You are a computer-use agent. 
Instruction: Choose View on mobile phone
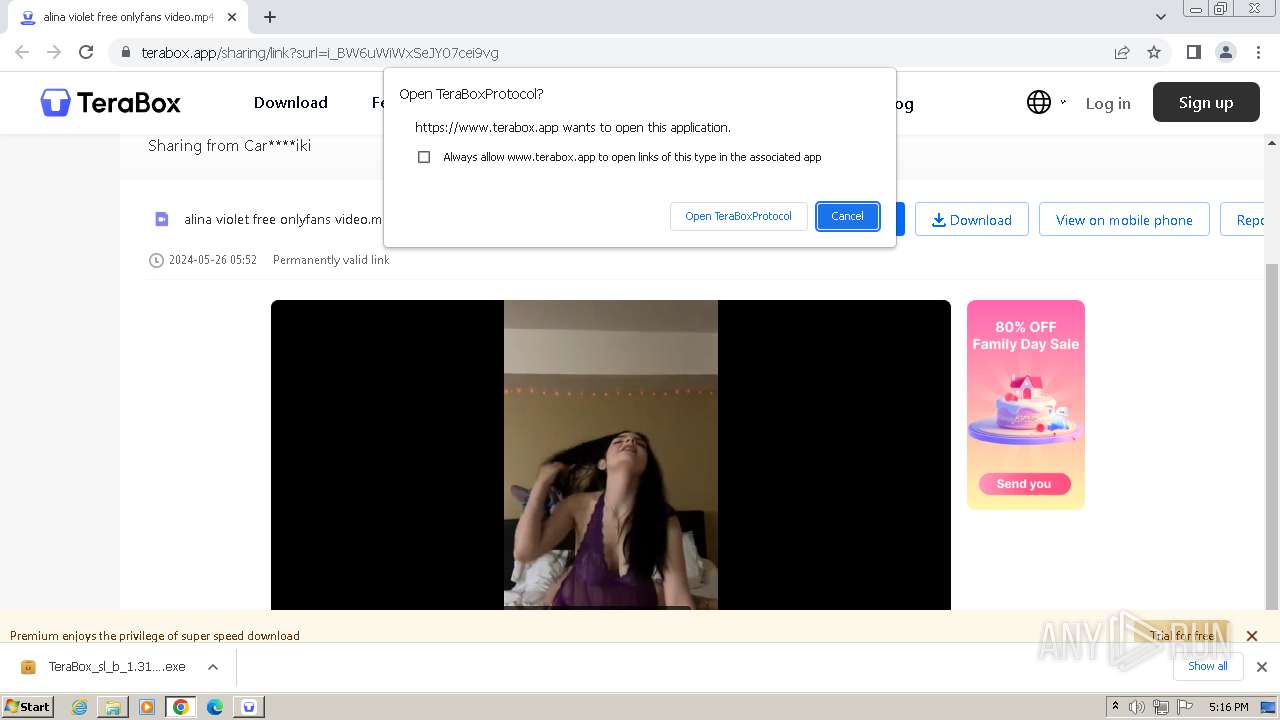click(x=1124, y=219)
